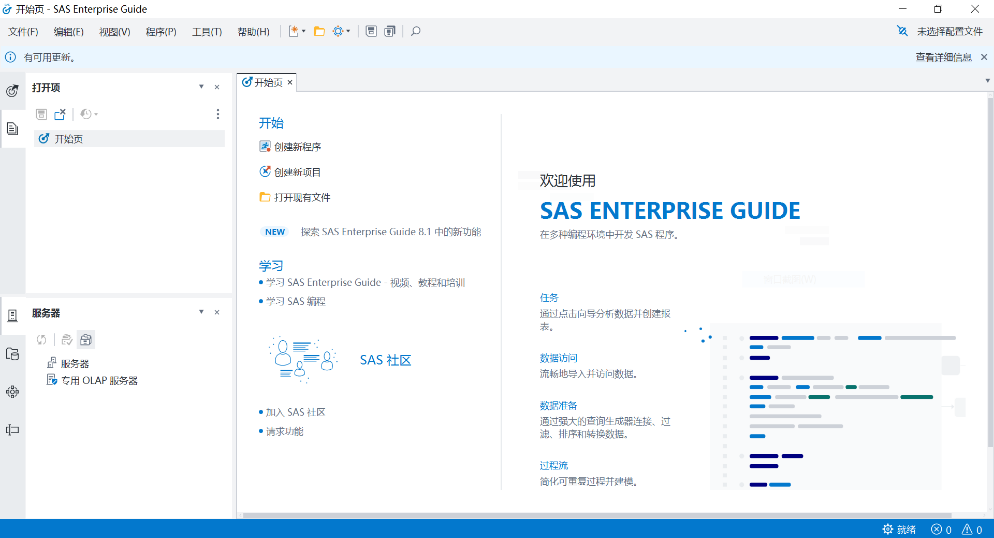Open the 学习 SAS 编程 link

pos(295,302)
